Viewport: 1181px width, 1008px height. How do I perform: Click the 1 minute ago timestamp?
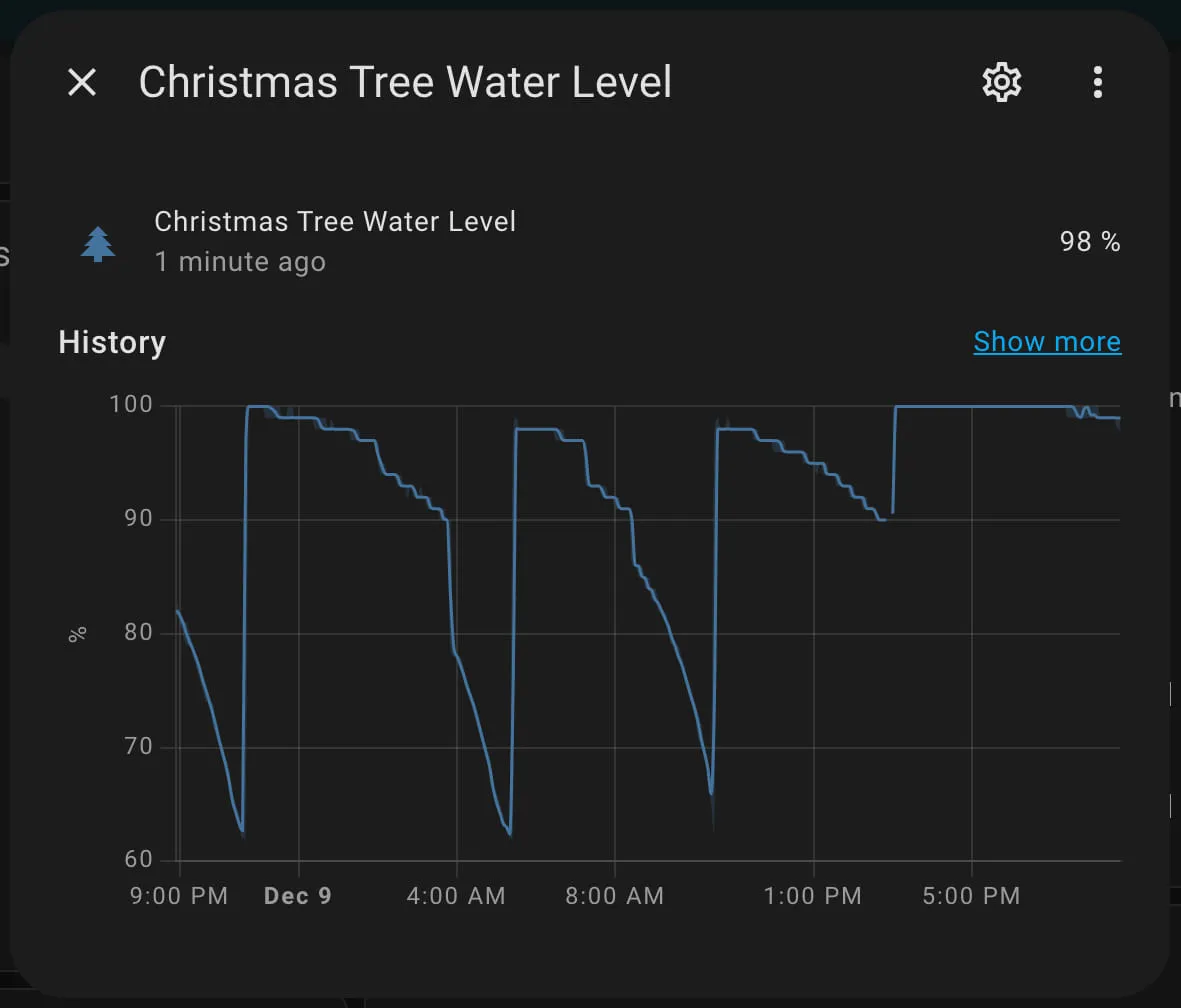tap(240, 261)
